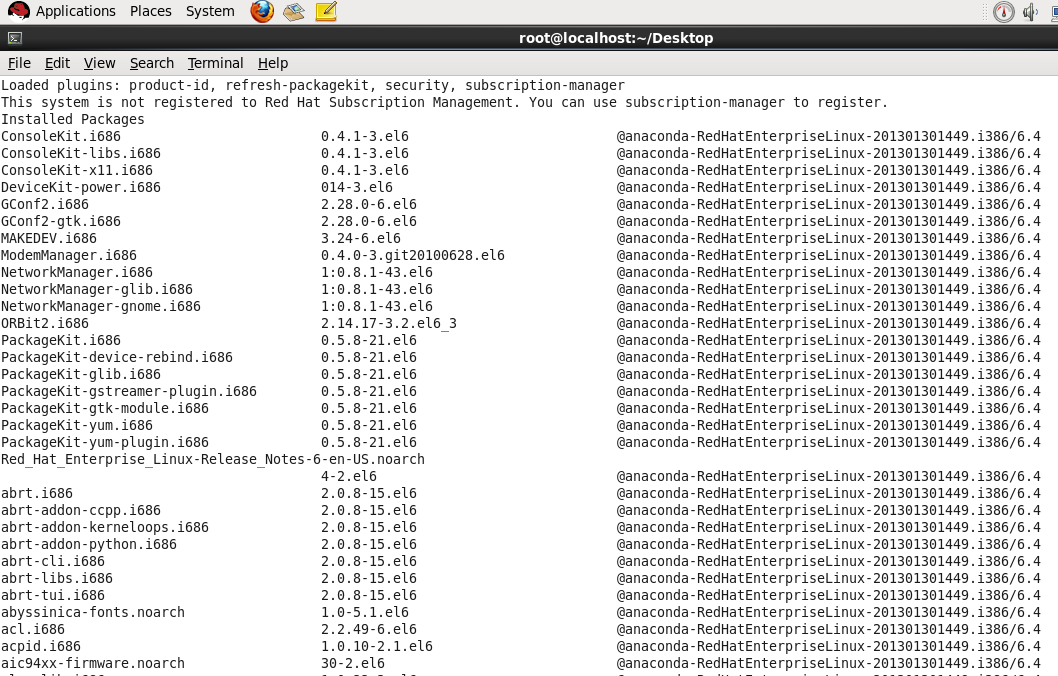Click version 4-2.el6
The width and height of the screenshot is (1058, 676).
click(349, 476)
